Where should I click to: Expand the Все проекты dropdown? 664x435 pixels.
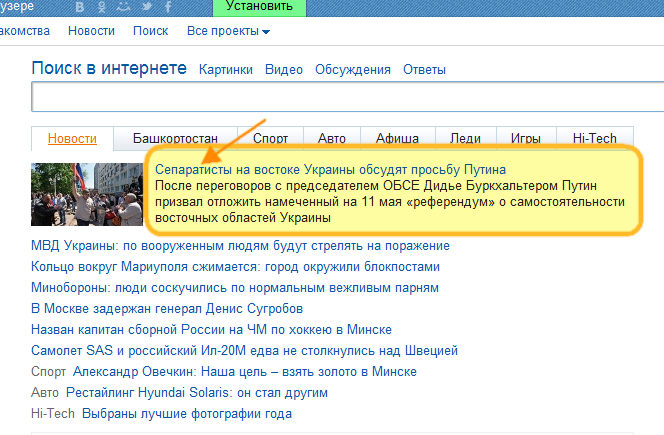tap(228, 31)
